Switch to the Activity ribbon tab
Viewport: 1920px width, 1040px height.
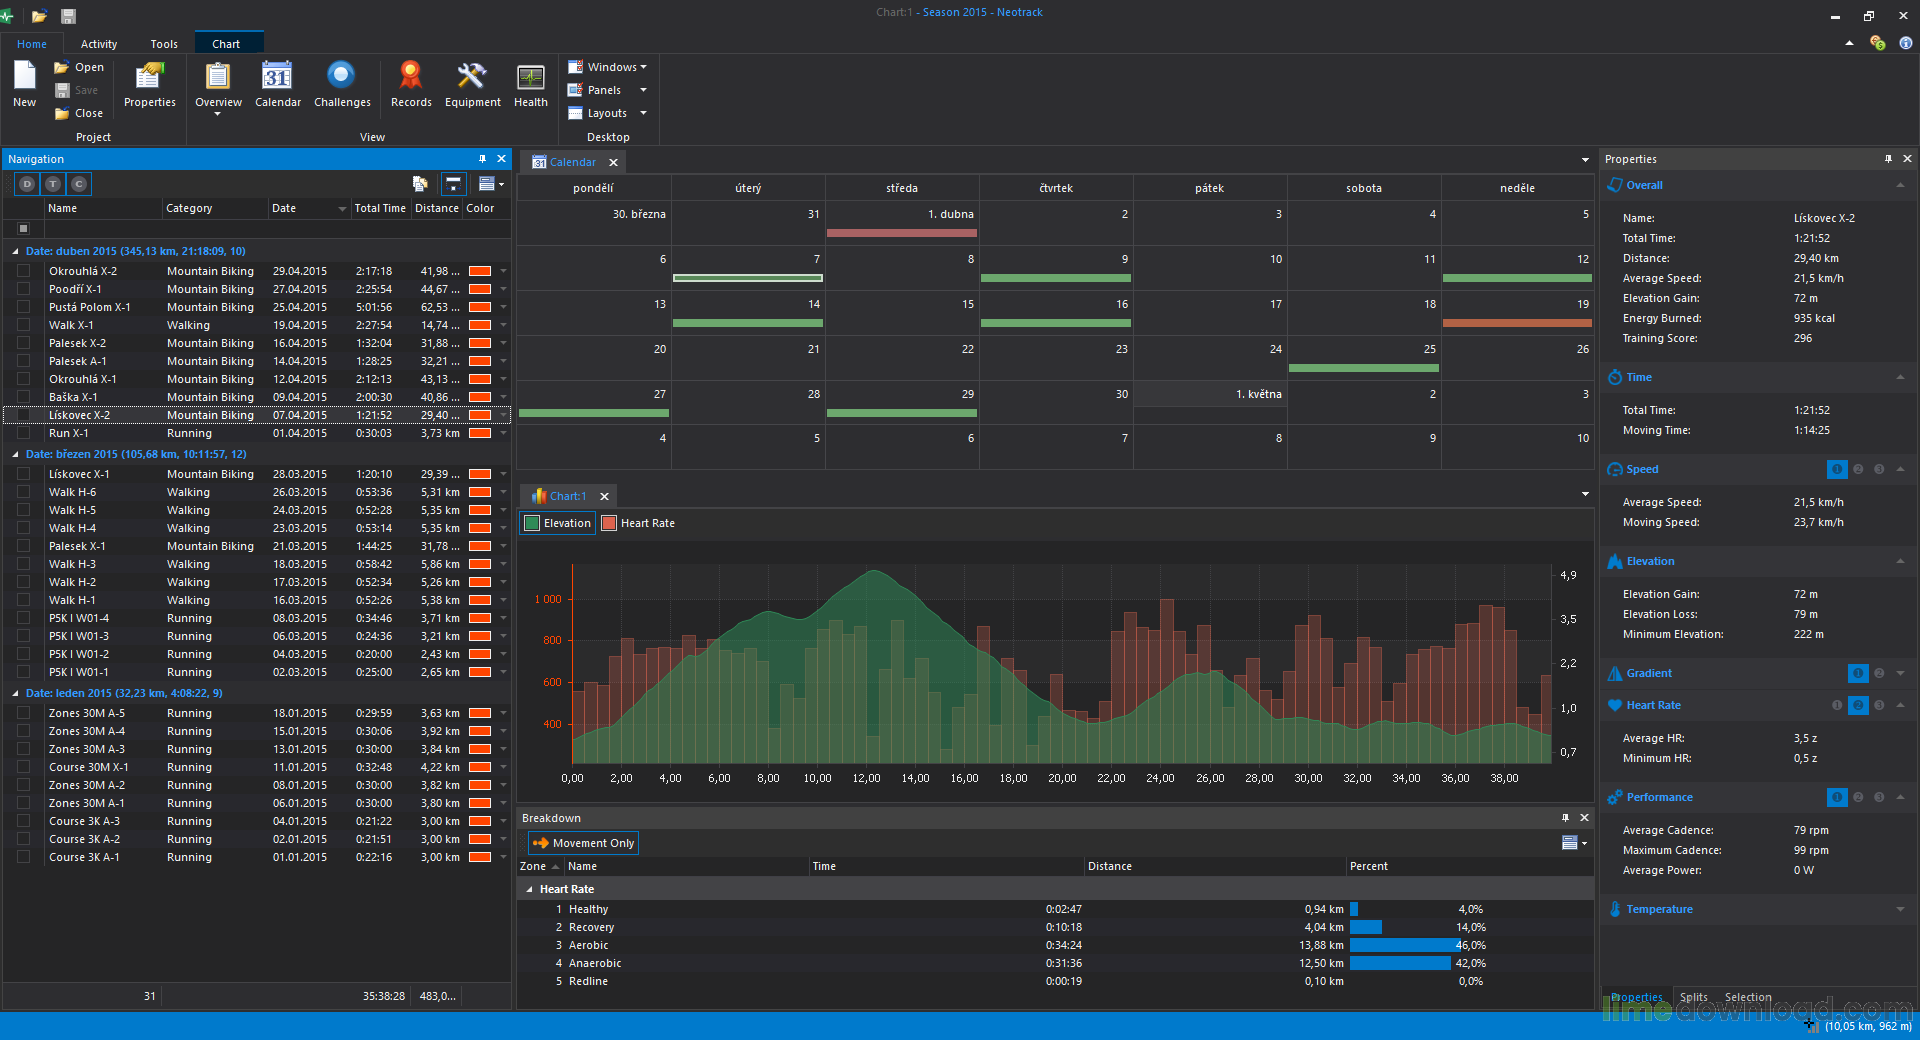99,44
